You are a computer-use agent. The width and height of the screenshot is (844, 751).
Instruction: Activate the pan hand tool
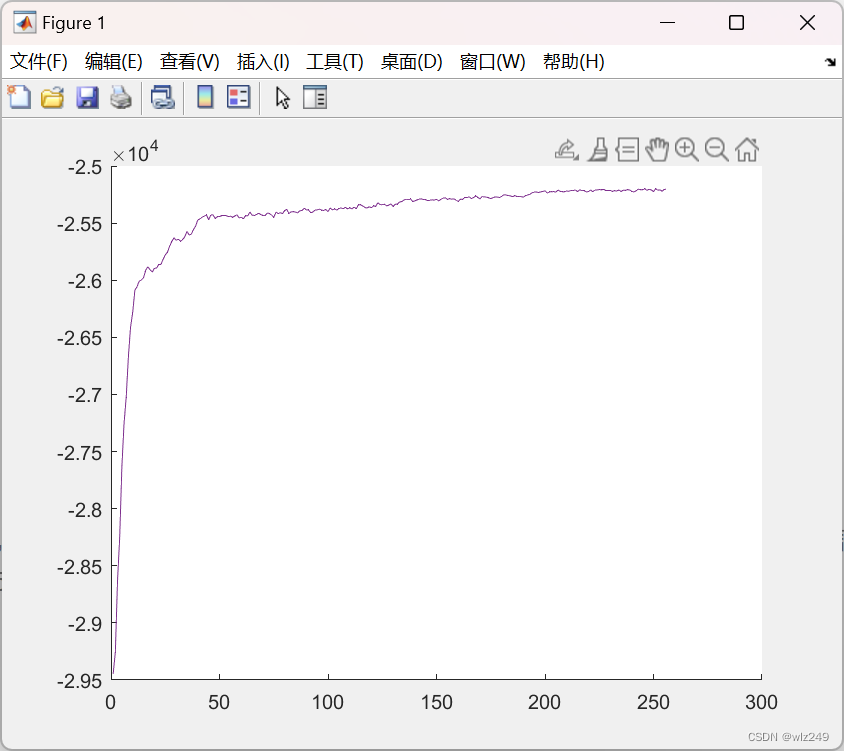click(x=657, y=150)
